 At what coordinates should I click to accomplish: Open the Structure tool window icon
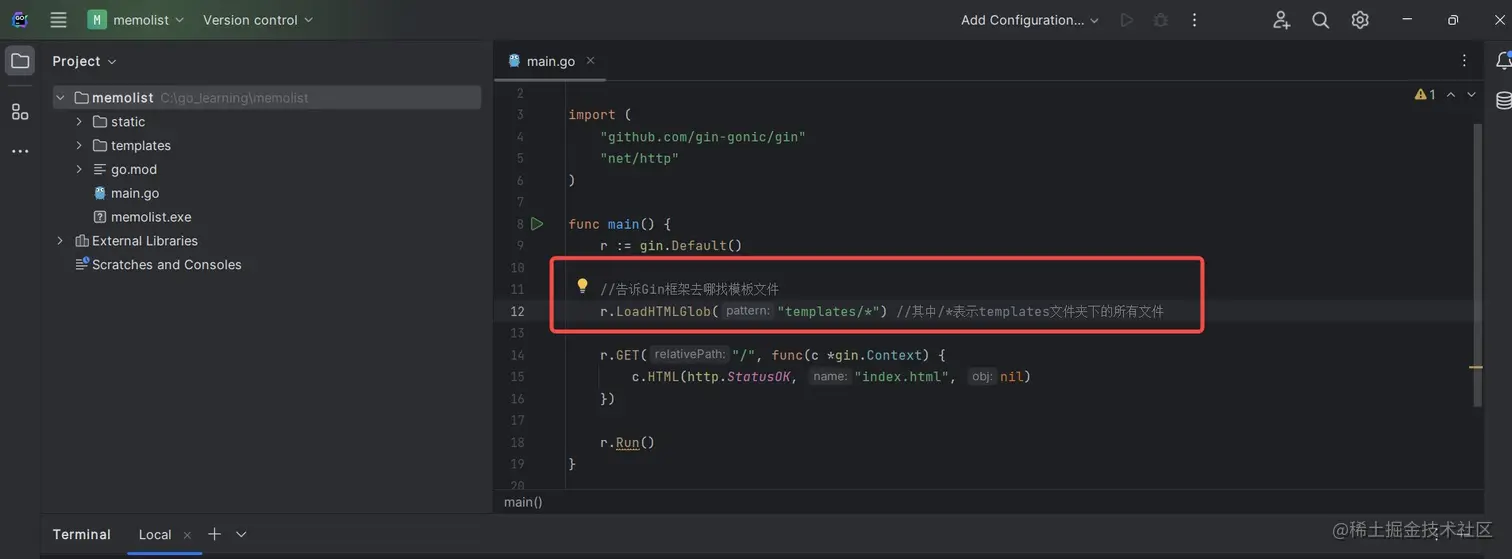point(20,112)
